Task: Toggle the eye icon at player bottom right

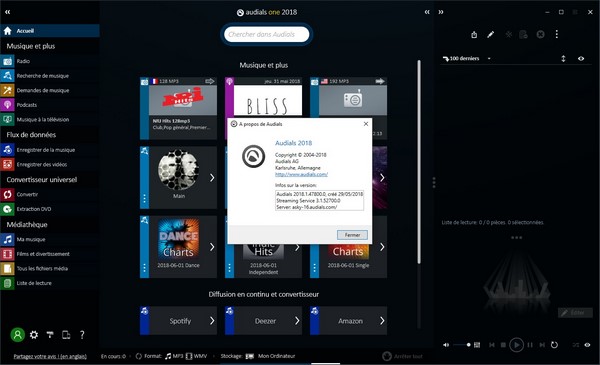Action: (x=587, y=345)
